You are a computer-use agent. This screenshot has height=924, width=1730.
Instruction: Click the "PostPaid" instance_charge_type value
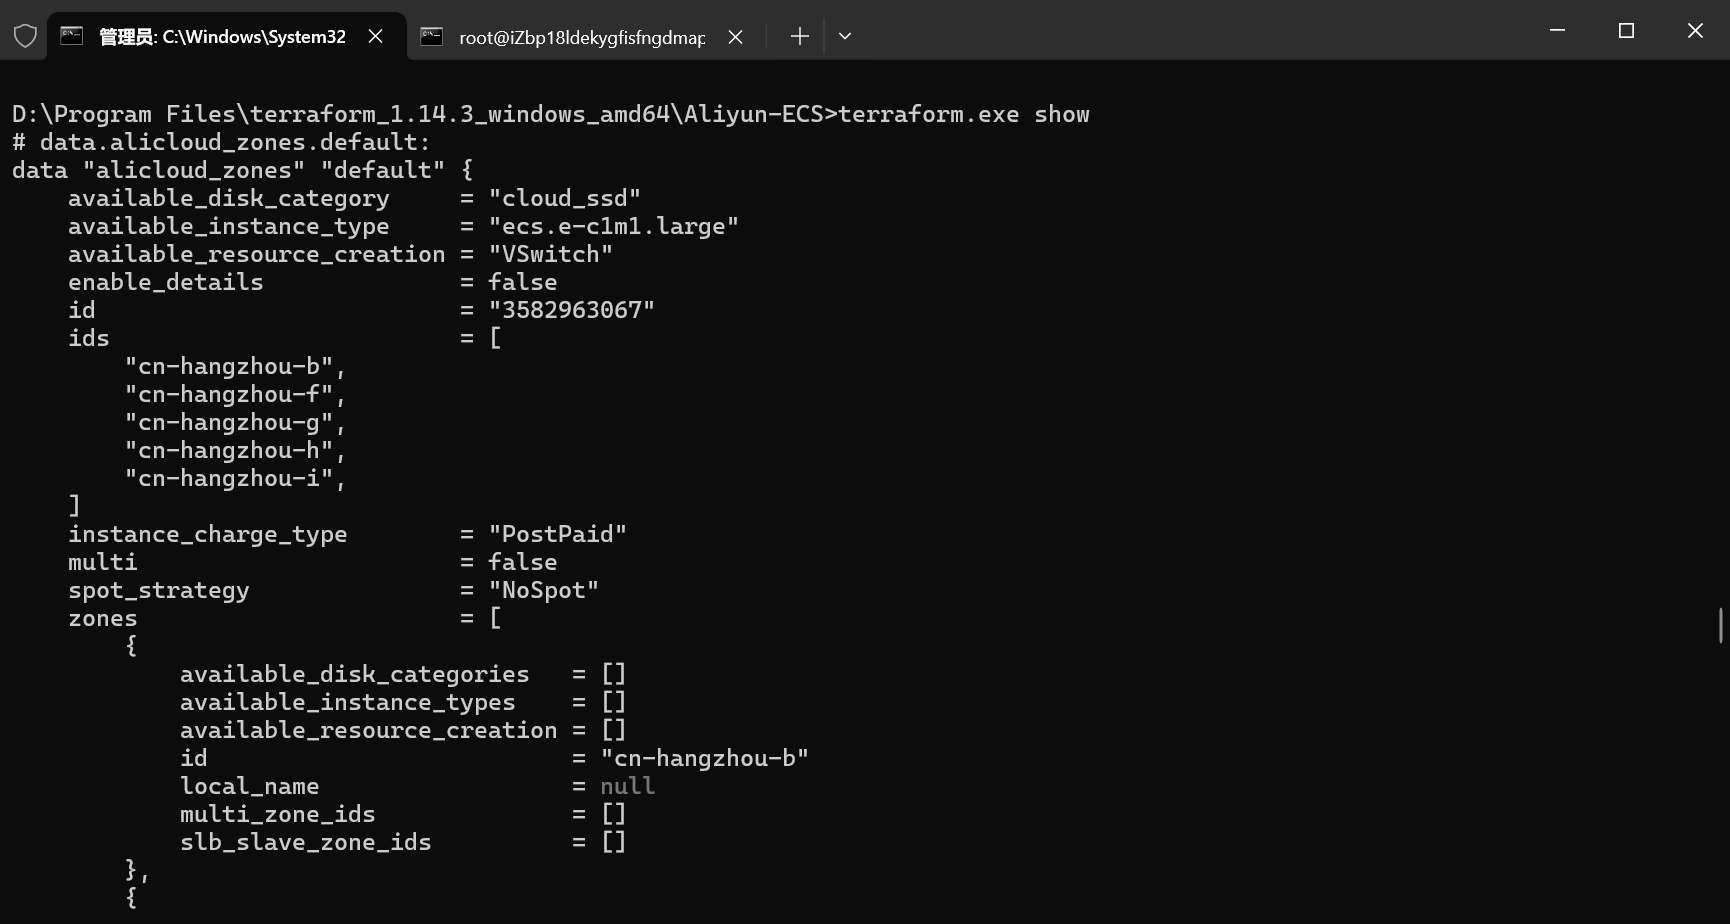coord(558,534)
